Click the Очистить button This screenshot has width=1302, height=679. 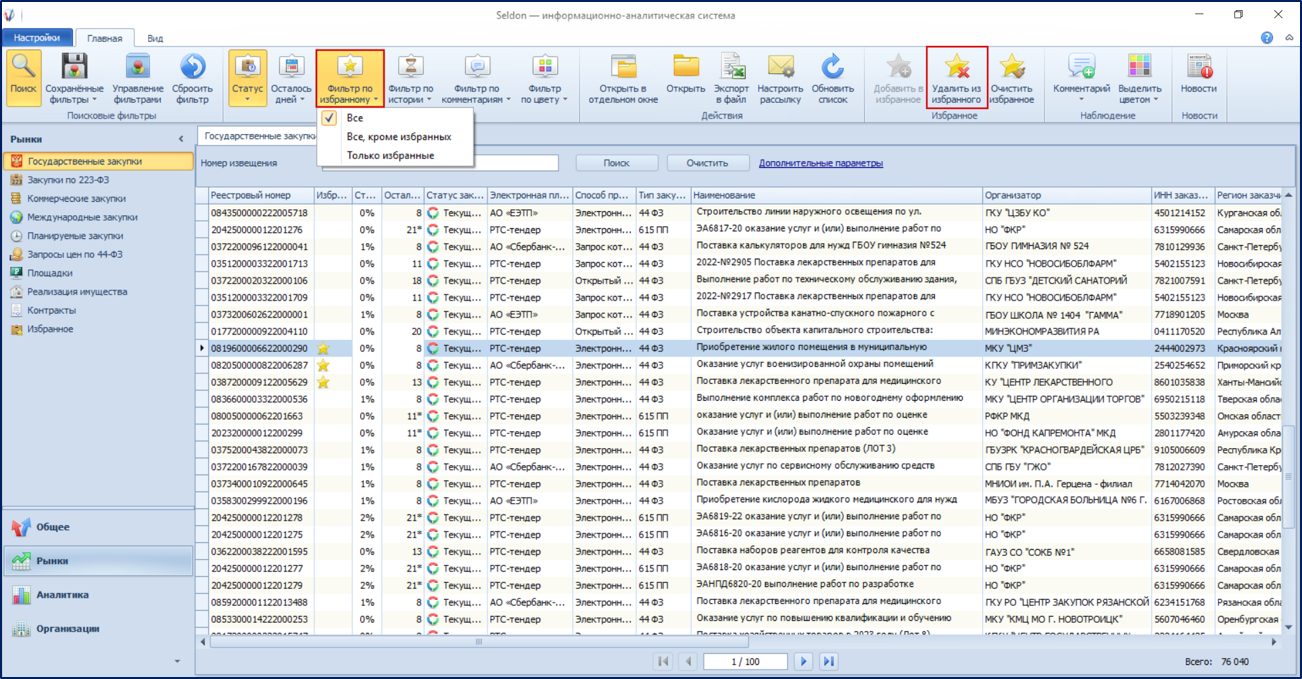(x=708, y=163)
